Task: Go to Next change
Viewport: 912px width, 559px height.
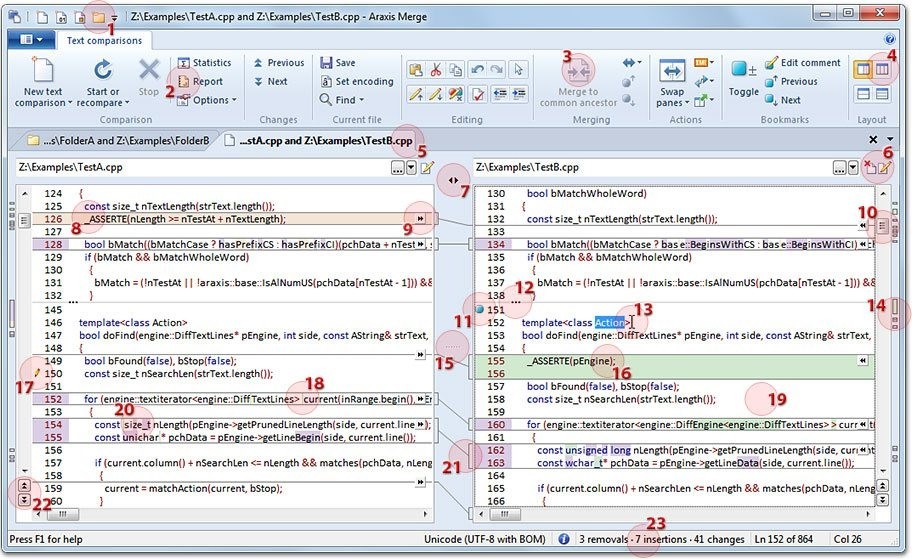Action: 270,82
